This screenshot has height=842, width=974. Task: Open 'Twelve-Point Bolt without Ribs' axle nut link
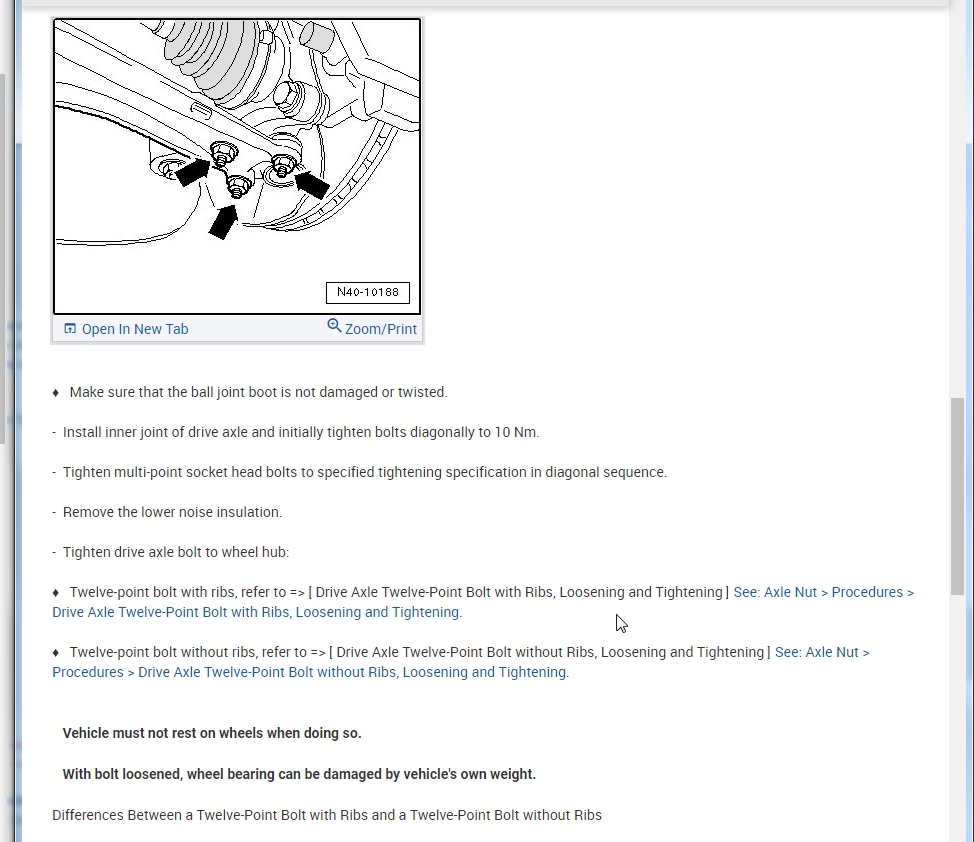click(461, 662)
